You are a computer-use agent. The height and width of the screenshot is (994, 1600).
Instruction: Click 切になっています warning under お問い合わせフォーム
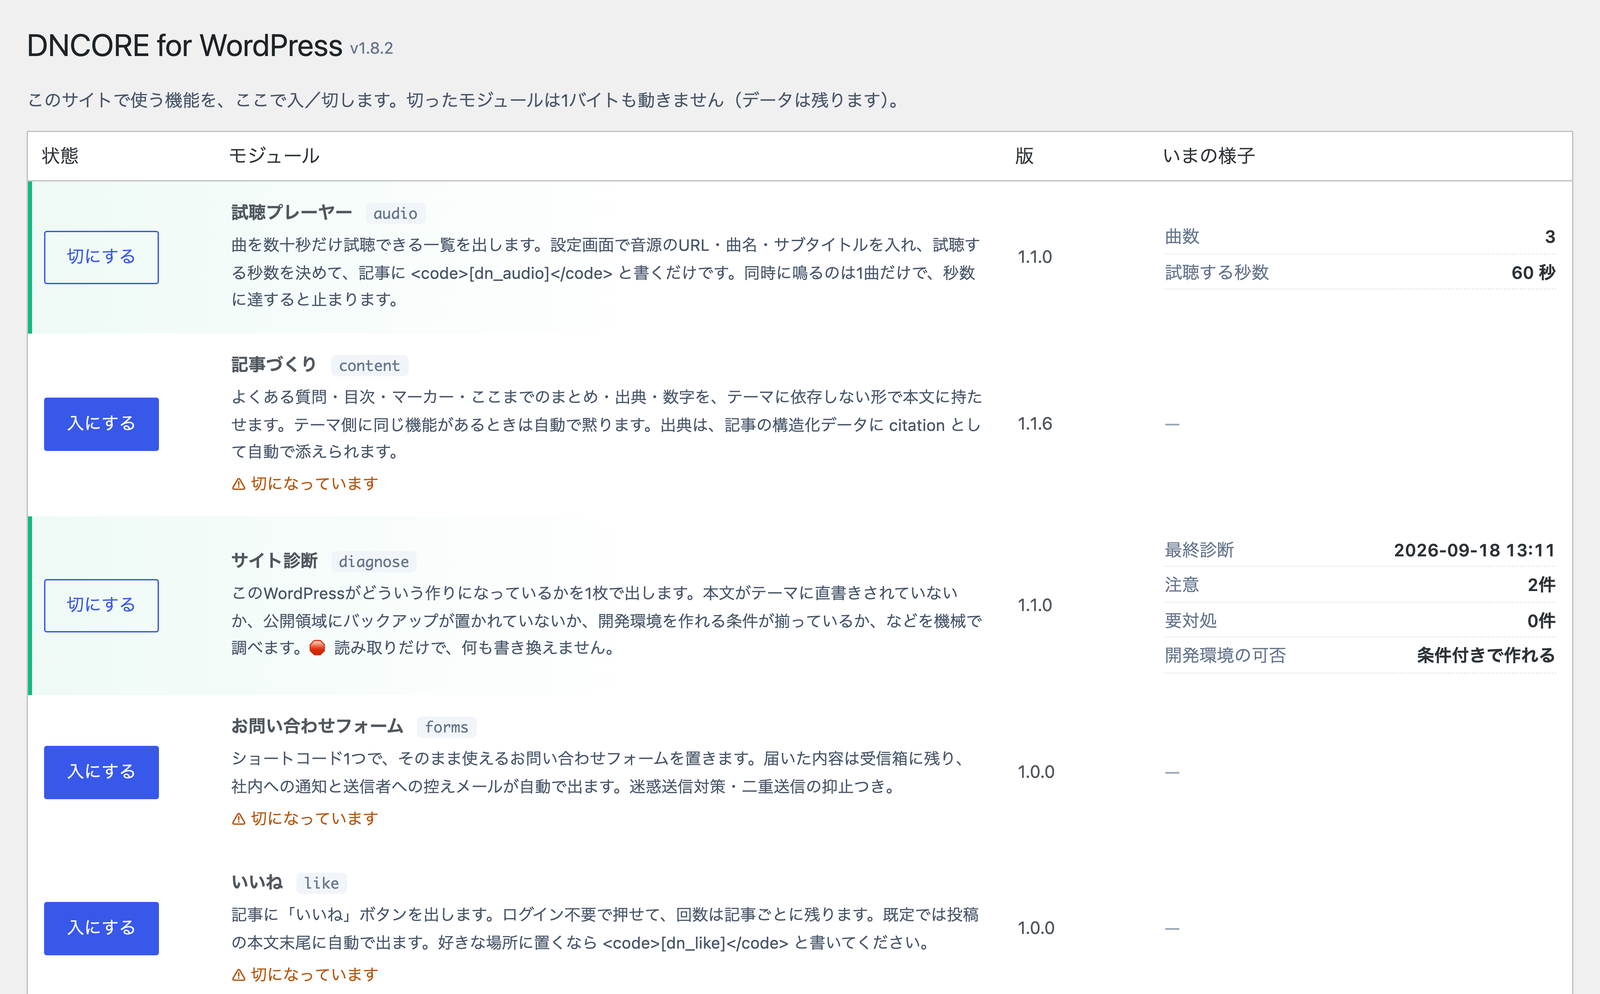coord(314,819)
